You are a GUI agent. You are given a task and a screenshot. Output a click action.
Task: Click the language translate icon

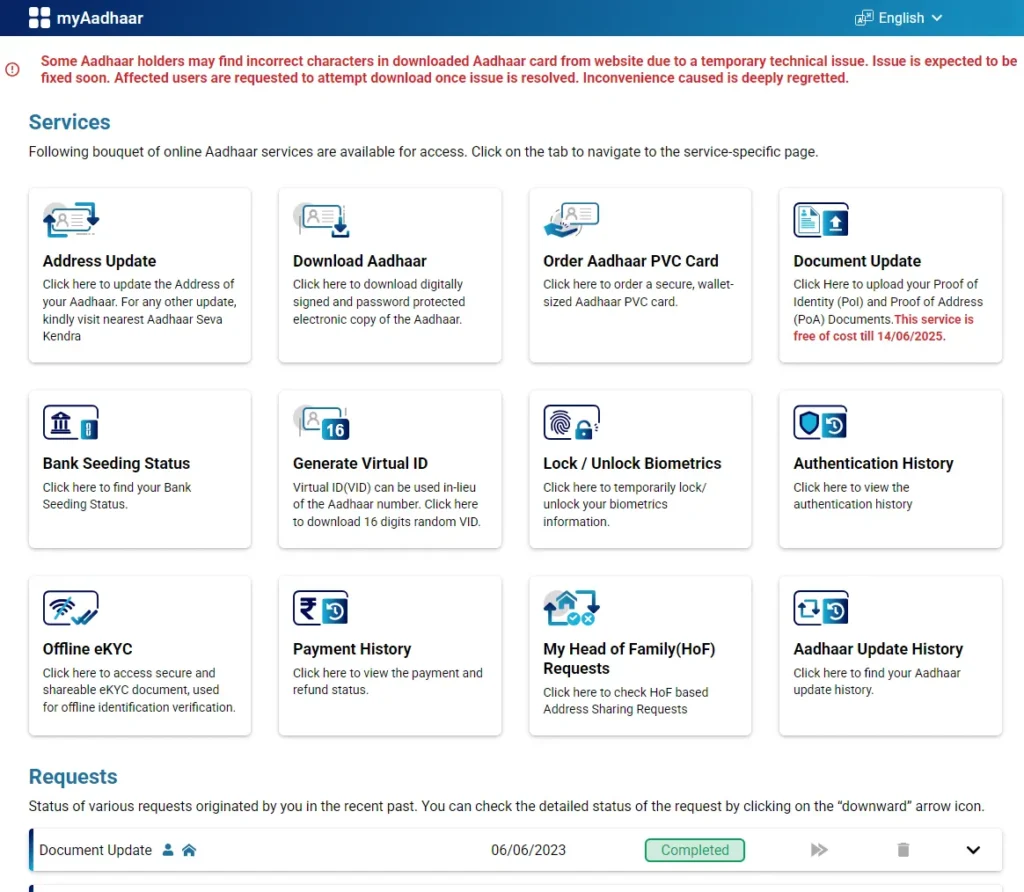click(863, 18)
